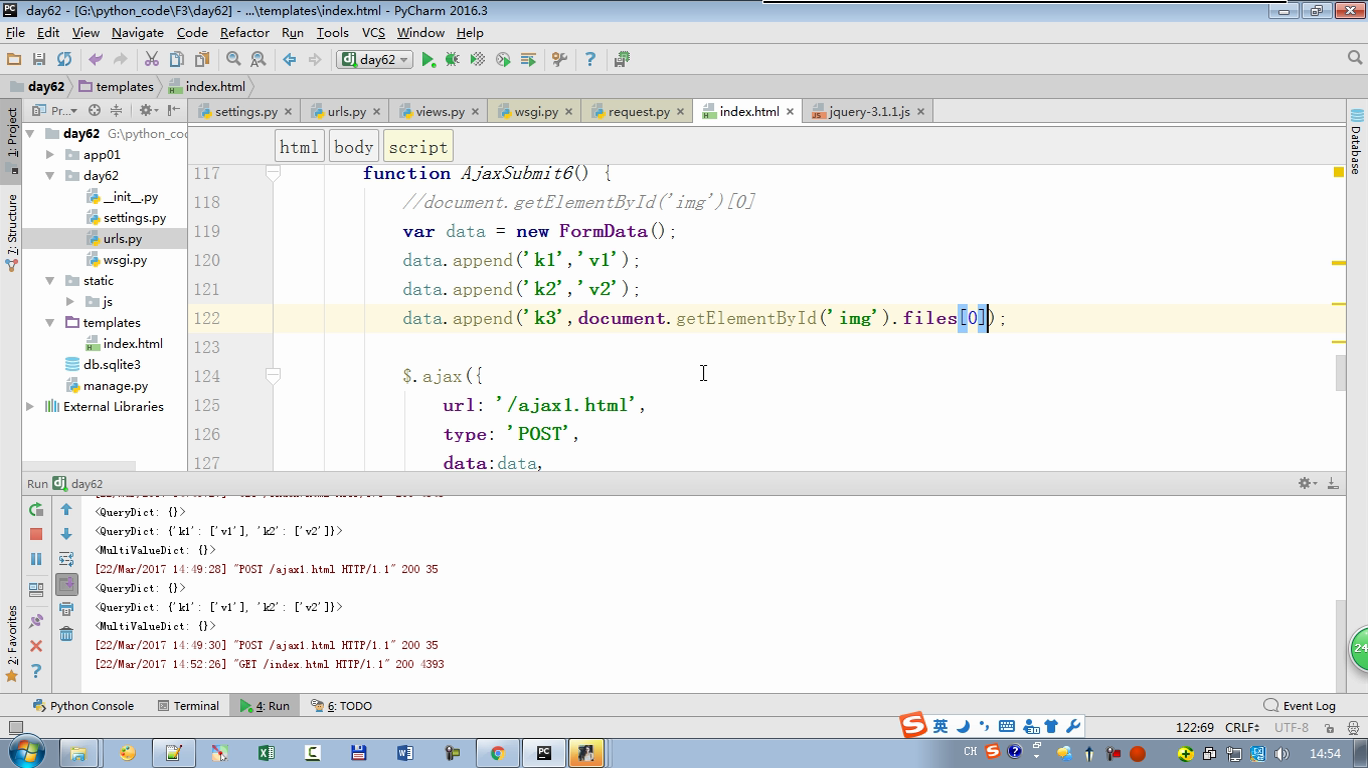Clear all output with the trash icon
1368x768 pixels.
(x=66, y=633)
